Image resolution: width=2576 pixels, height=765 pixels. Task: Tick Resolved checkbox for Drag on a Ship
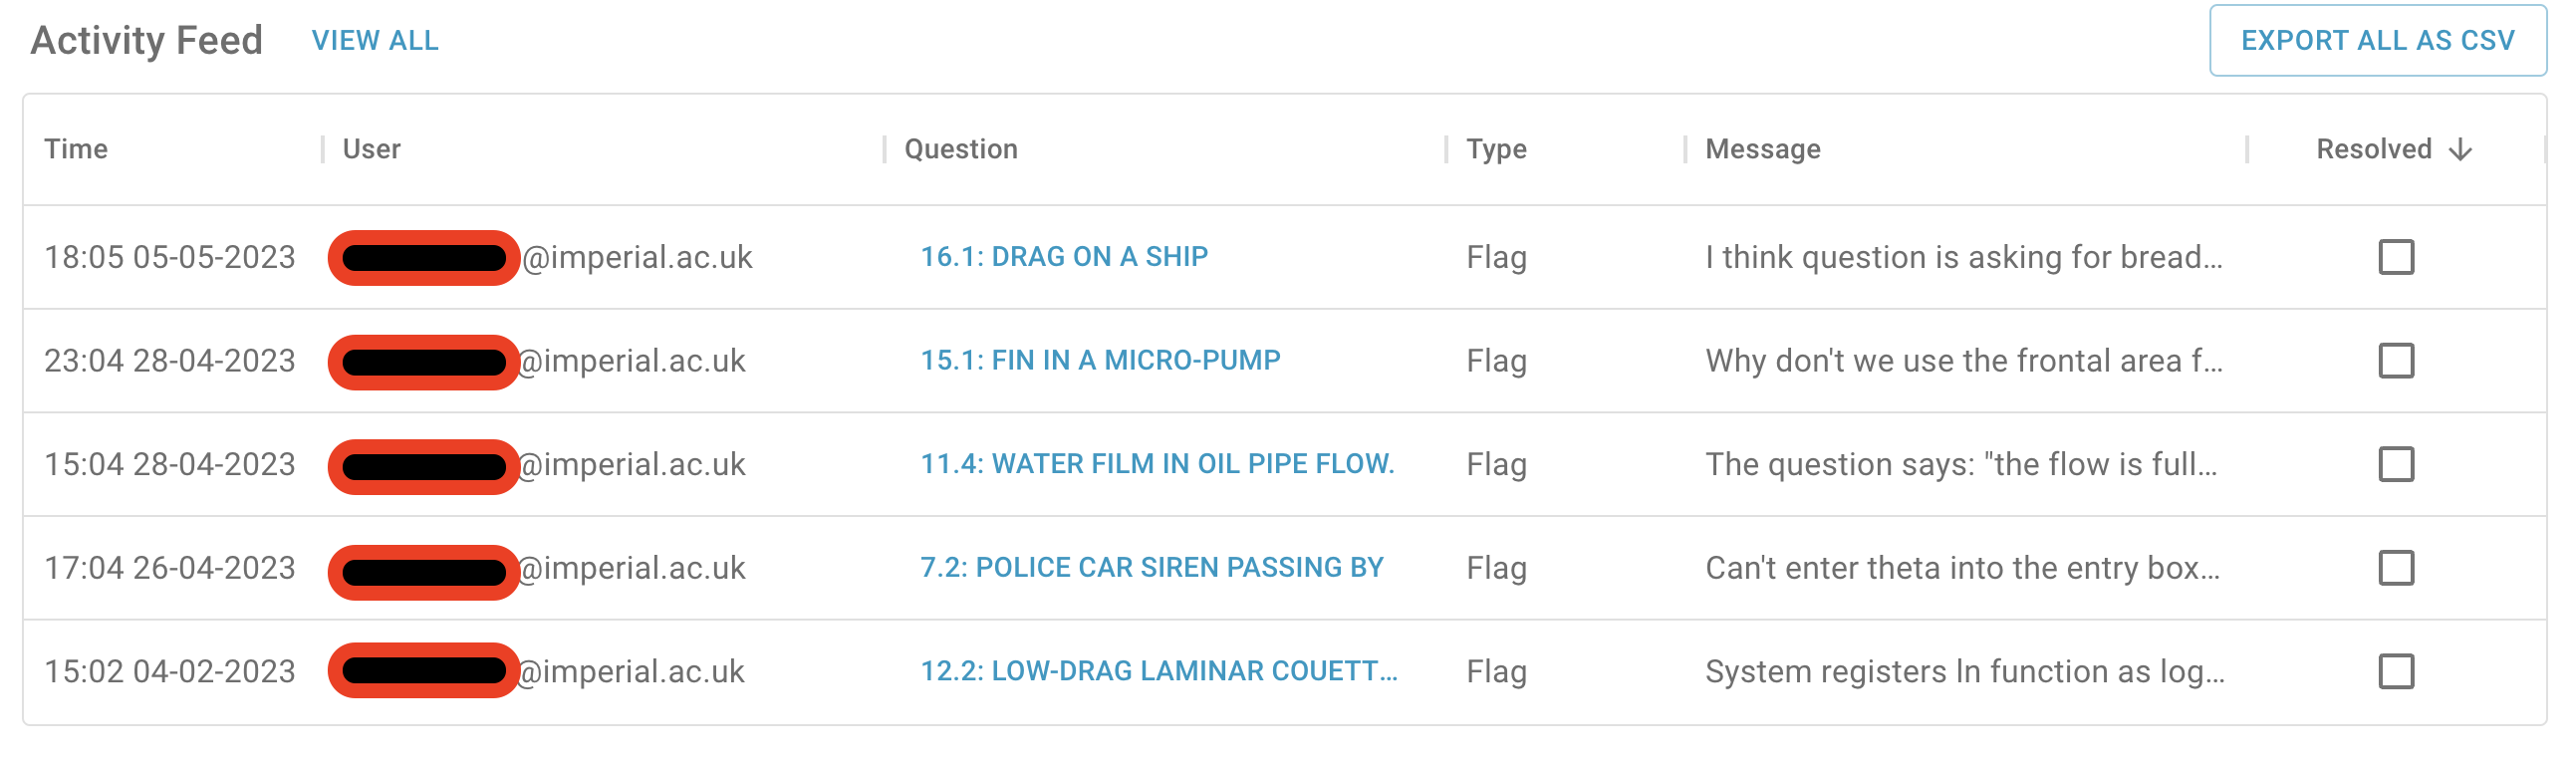point(2395,257)
